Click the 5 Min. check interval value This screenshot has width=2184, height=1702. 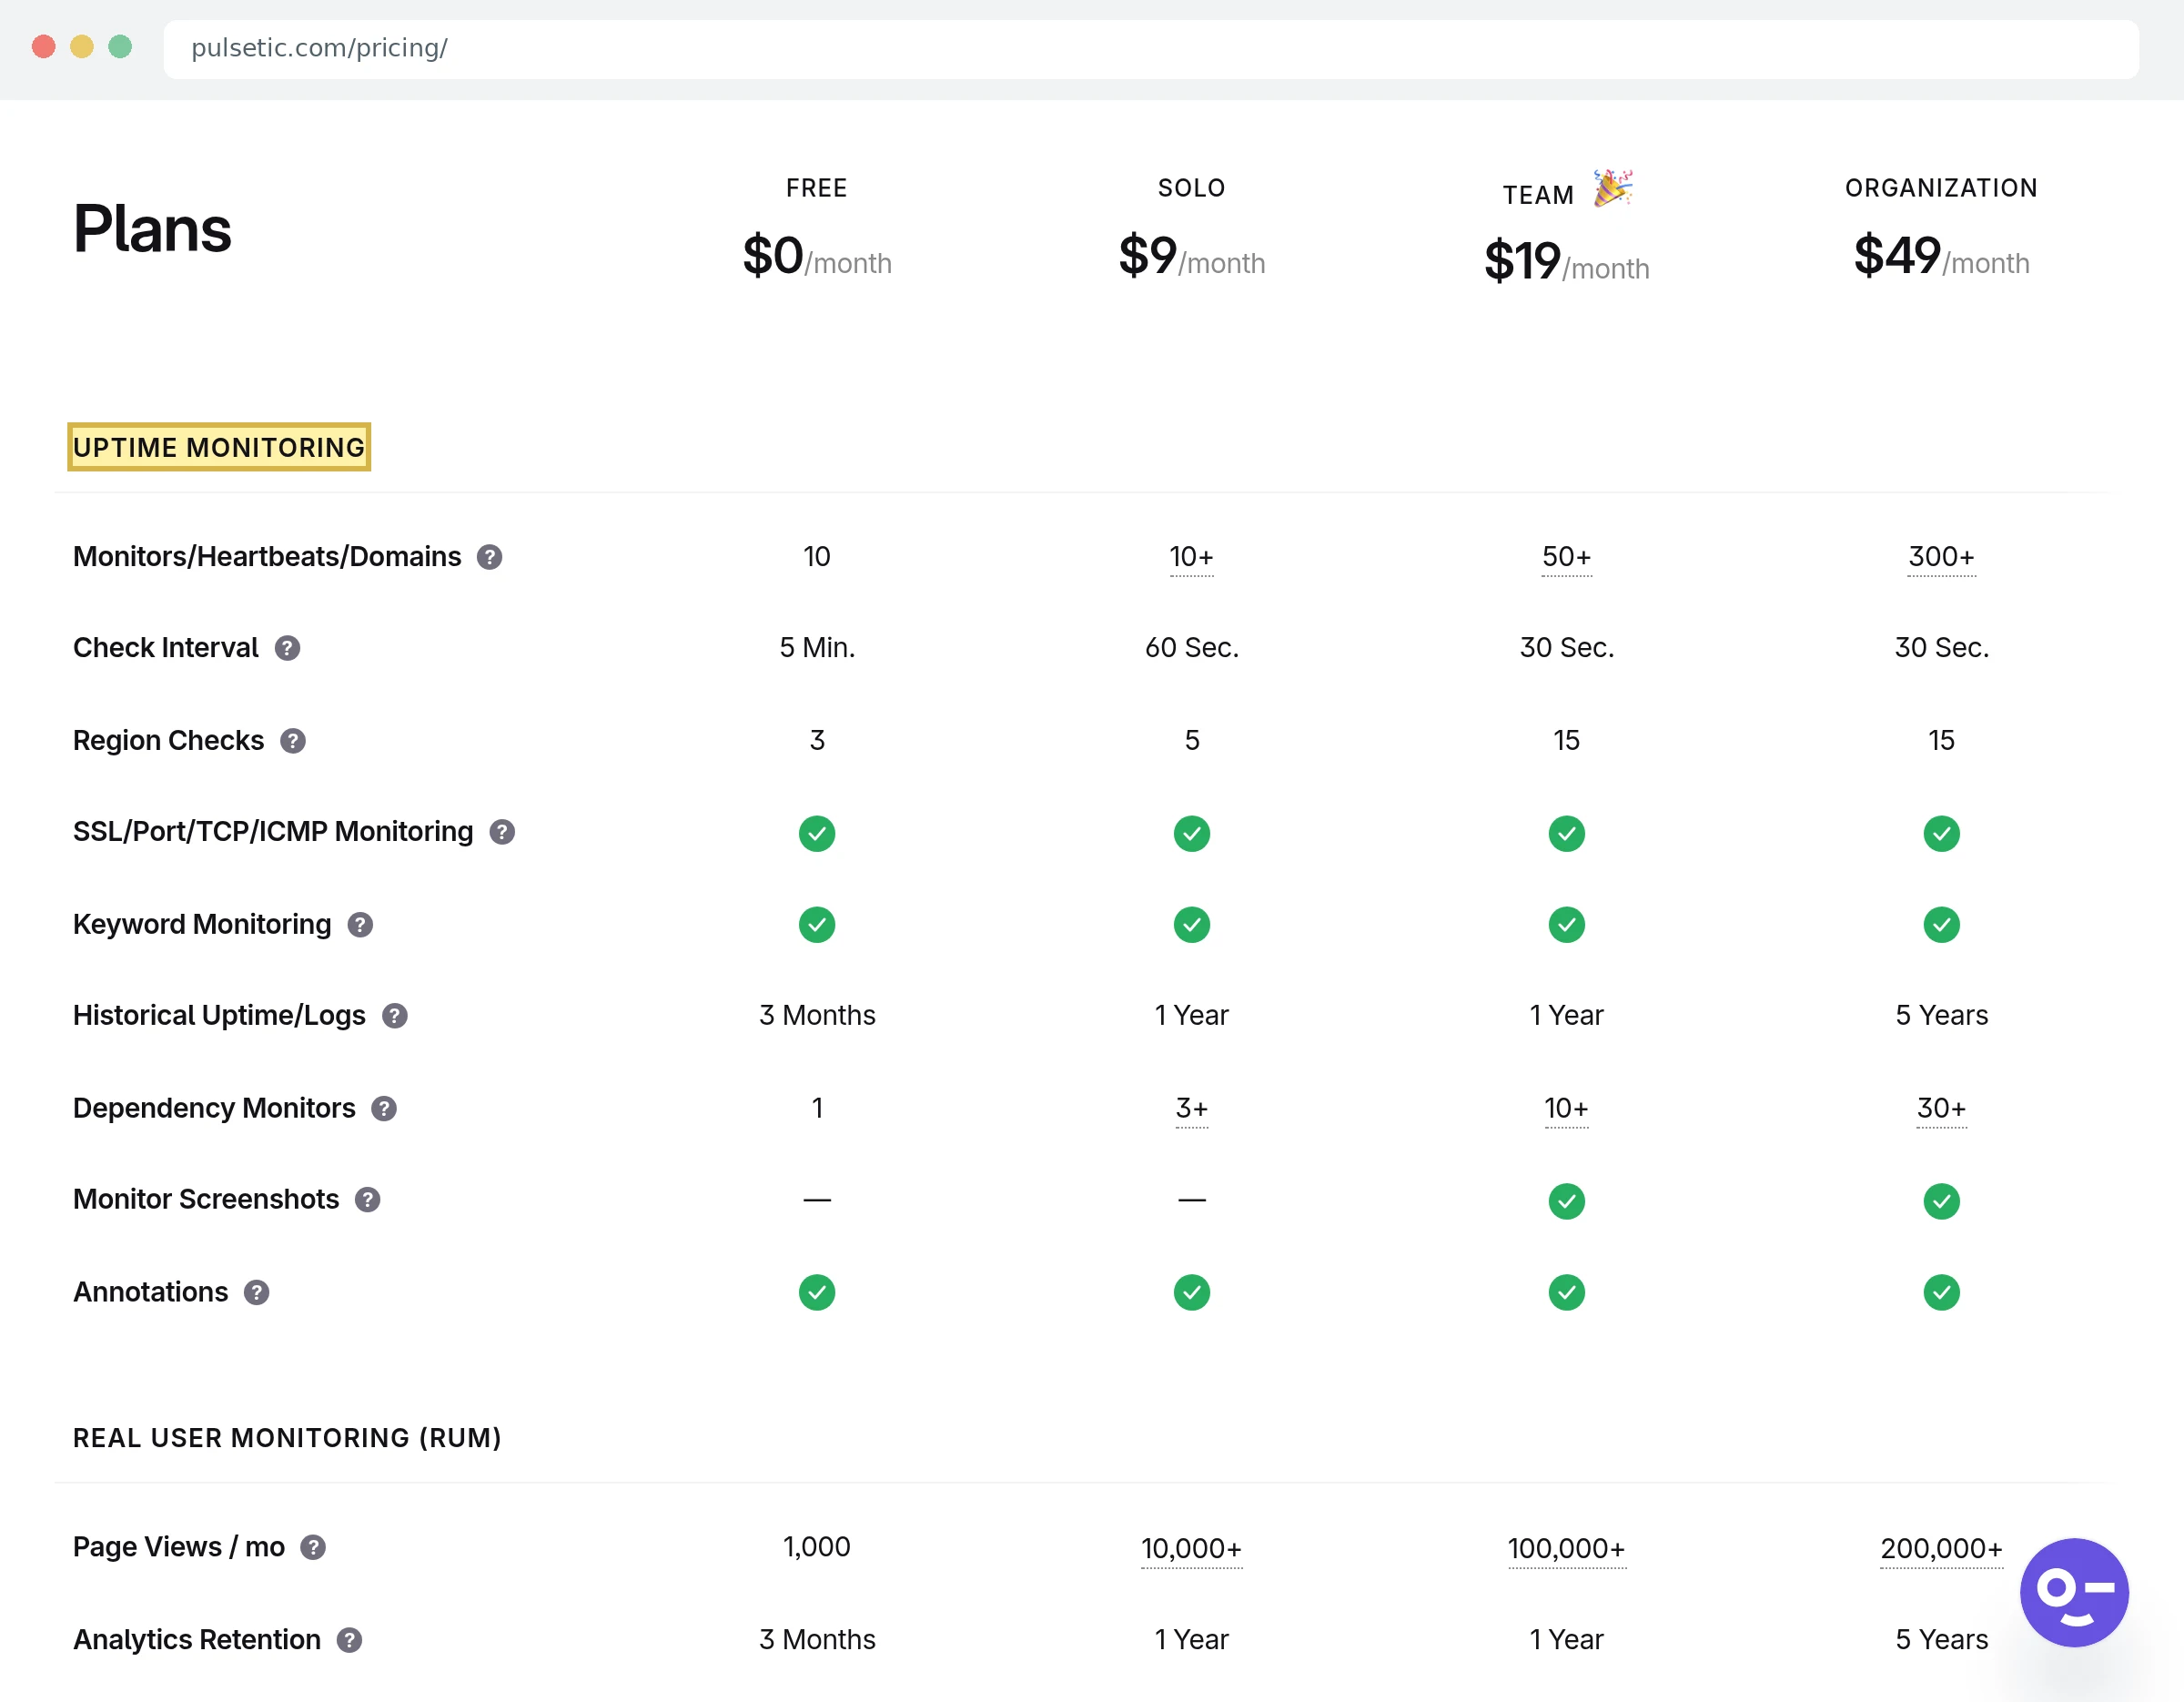point(817,648)
